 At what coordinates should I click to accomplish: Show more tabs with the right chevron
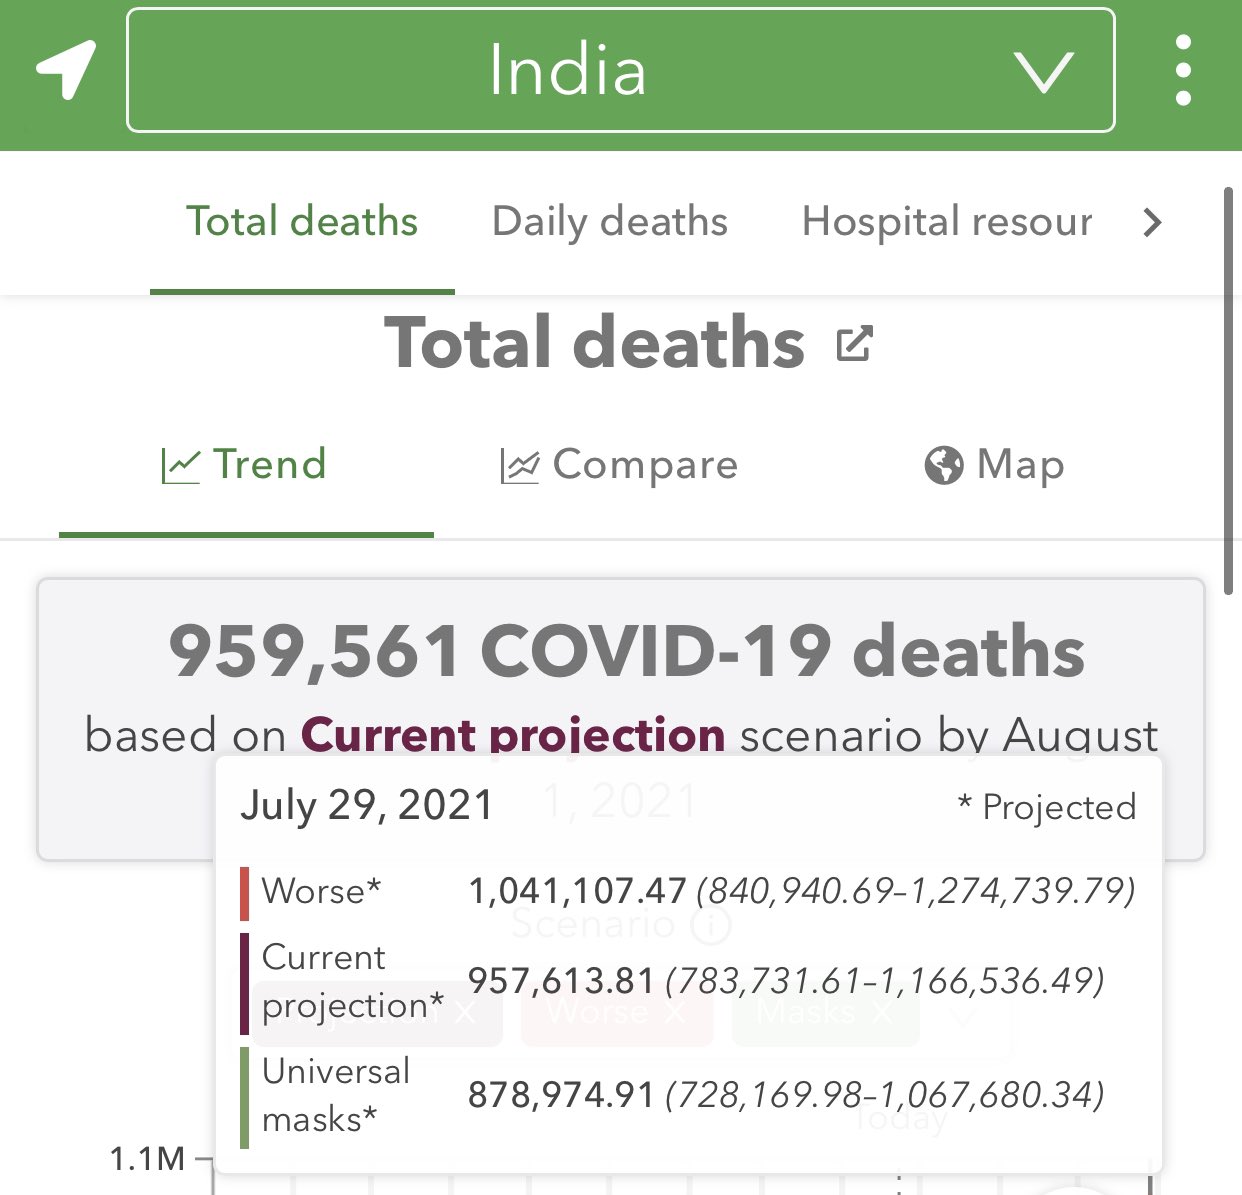[x=1153, y=221]
